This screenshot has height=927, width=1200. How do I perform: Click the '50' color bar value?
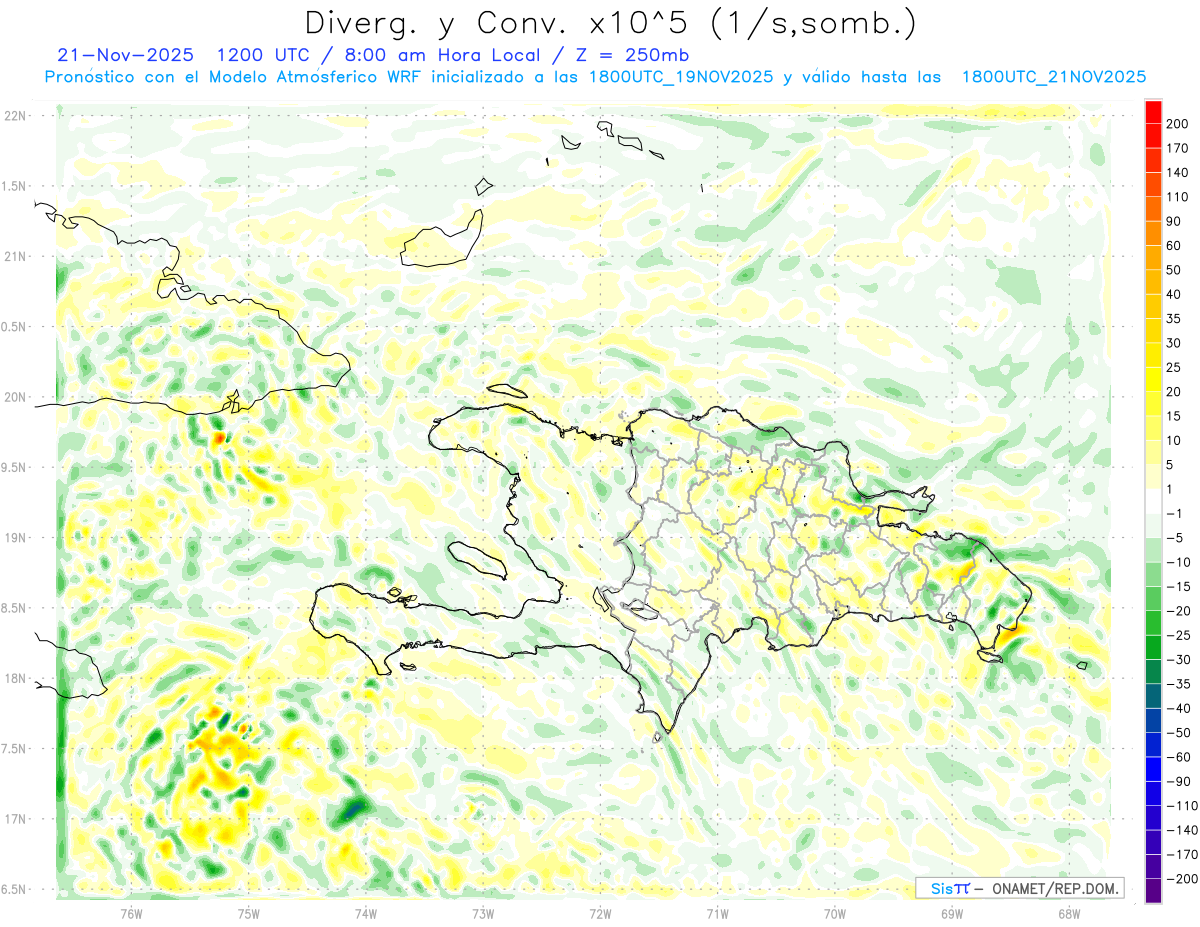1174,270
